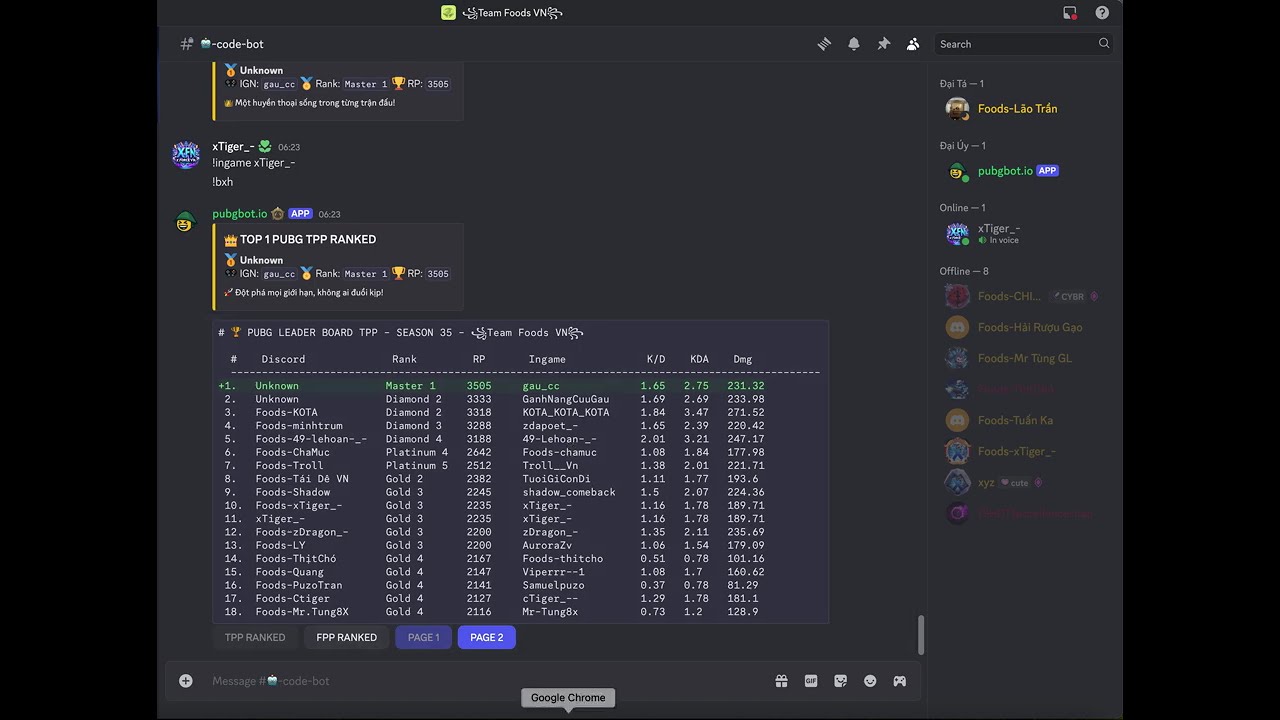Click xTiger_- username in chat
This screenshot has width=1280, height=720.
[x=233, y=146]
